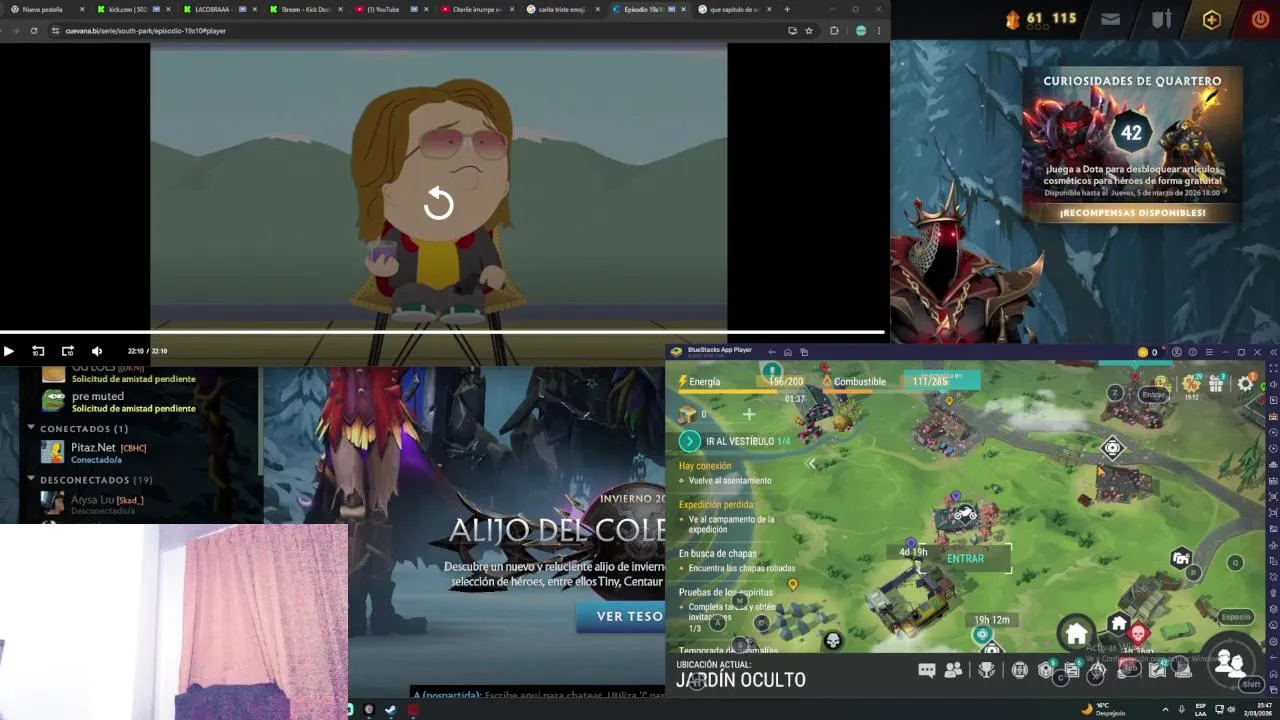Click the BlueStacks back arrow icon
Viewport: 1280px width, 720px height.
pyautogui.click(x=771, y=352)
